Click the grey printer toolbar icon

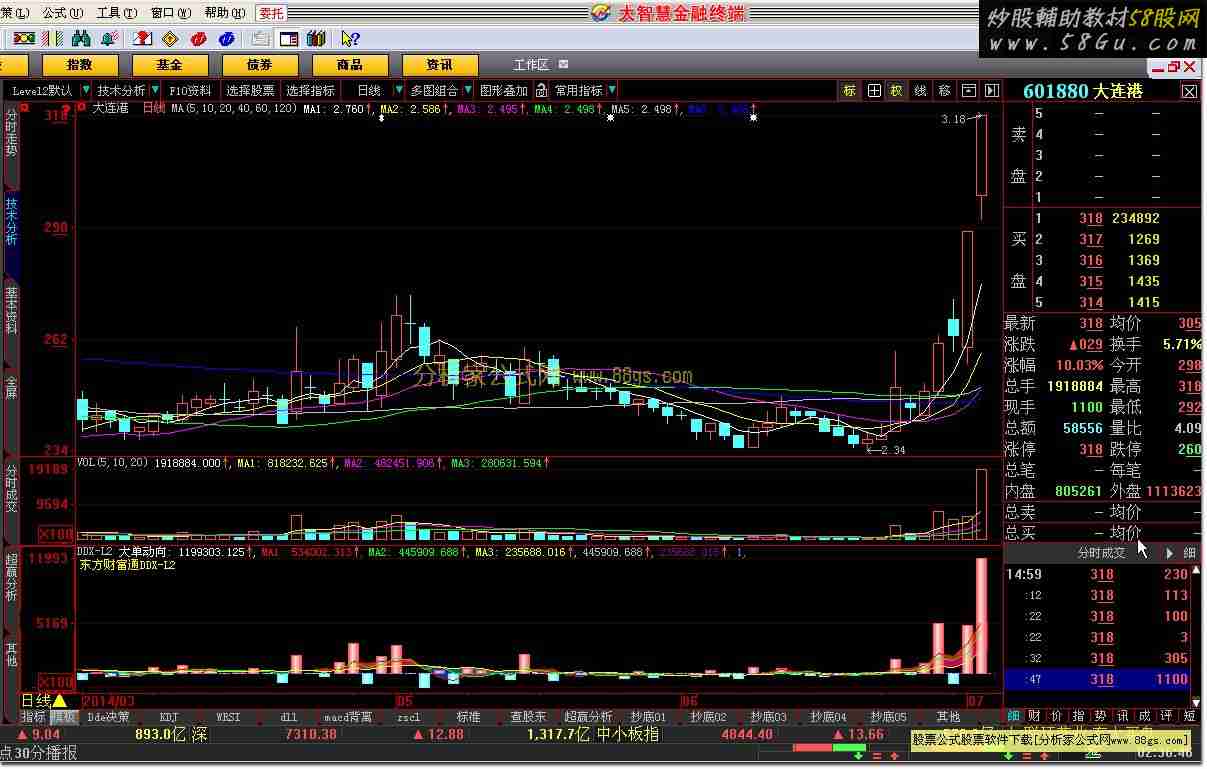260,39
